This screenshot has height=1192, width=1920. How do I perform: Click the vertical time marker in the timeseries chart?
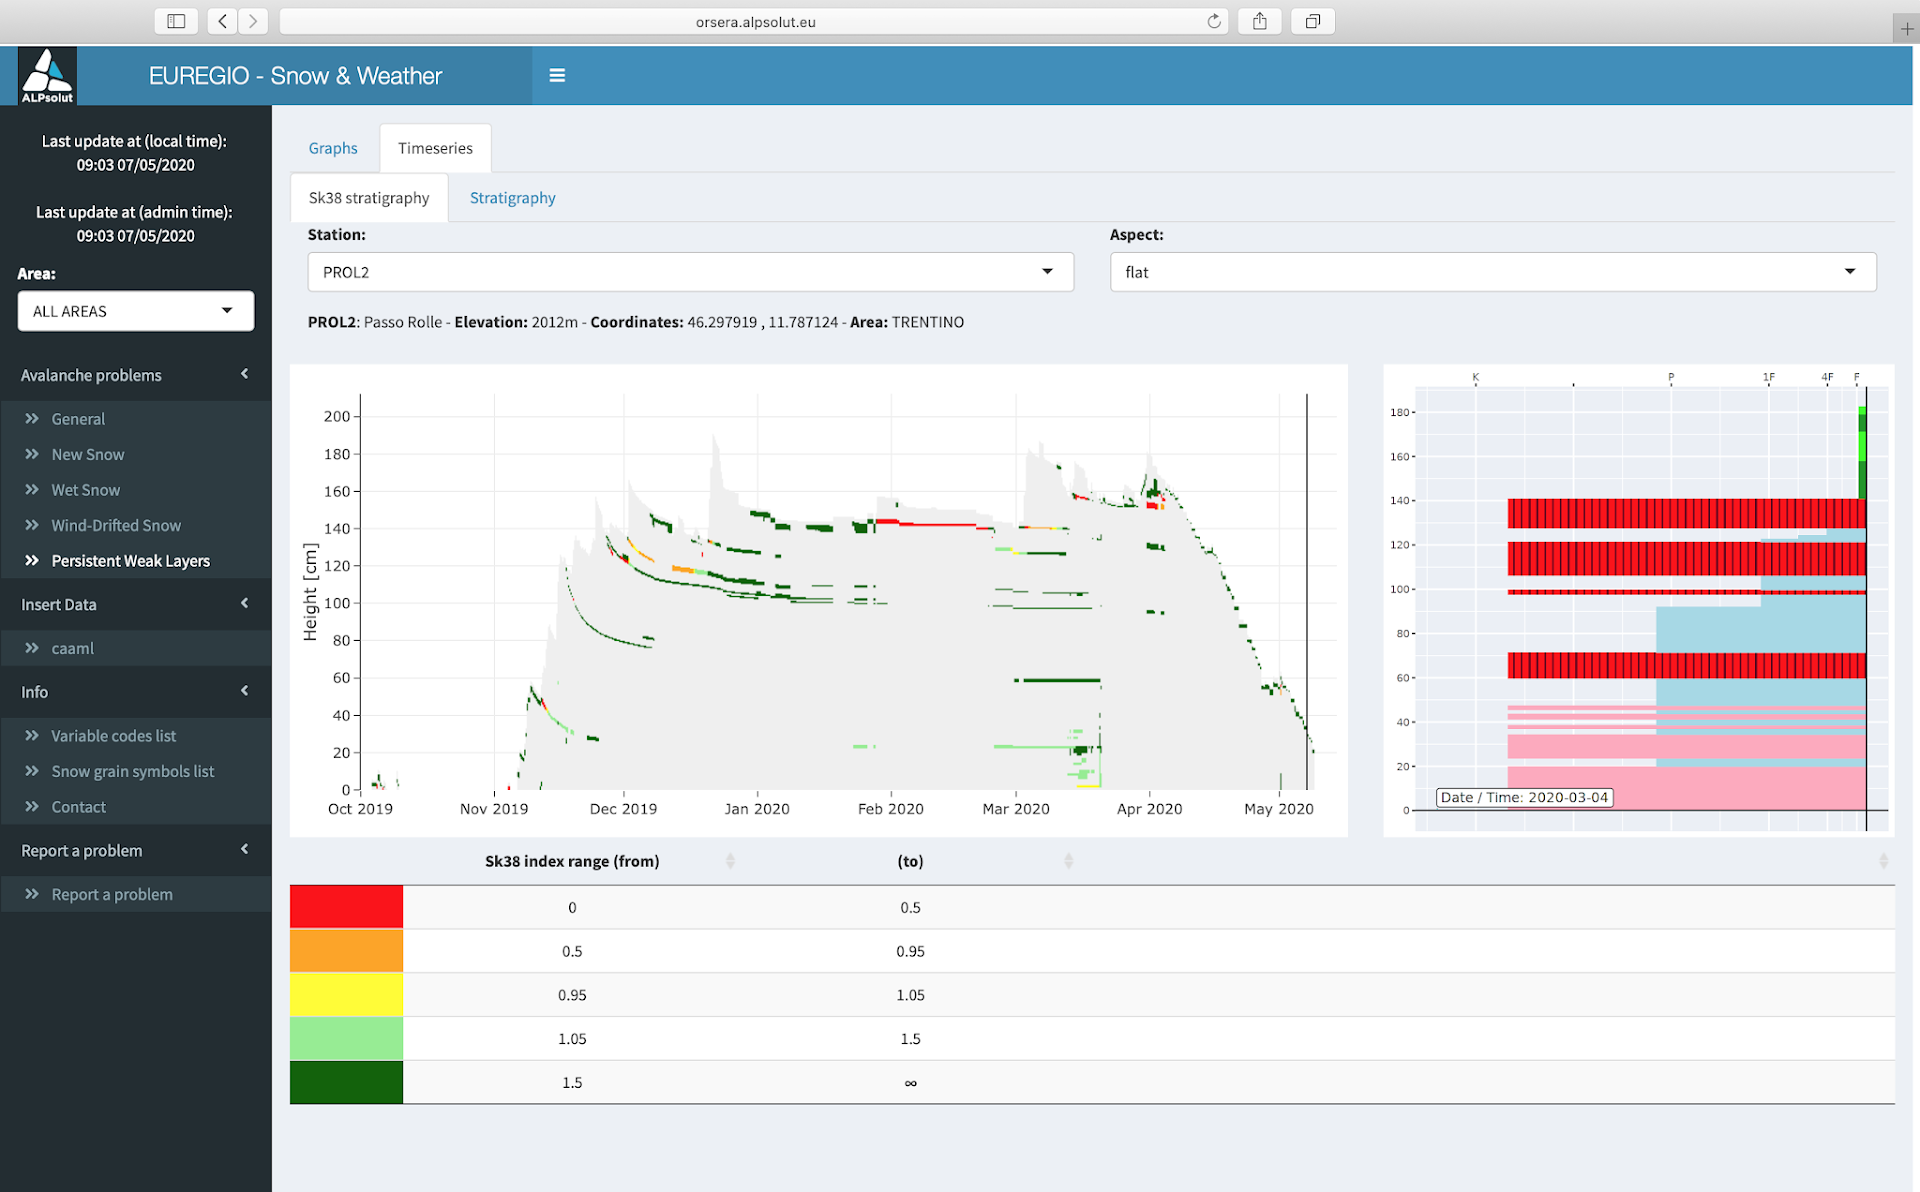tap(1306, 591)
